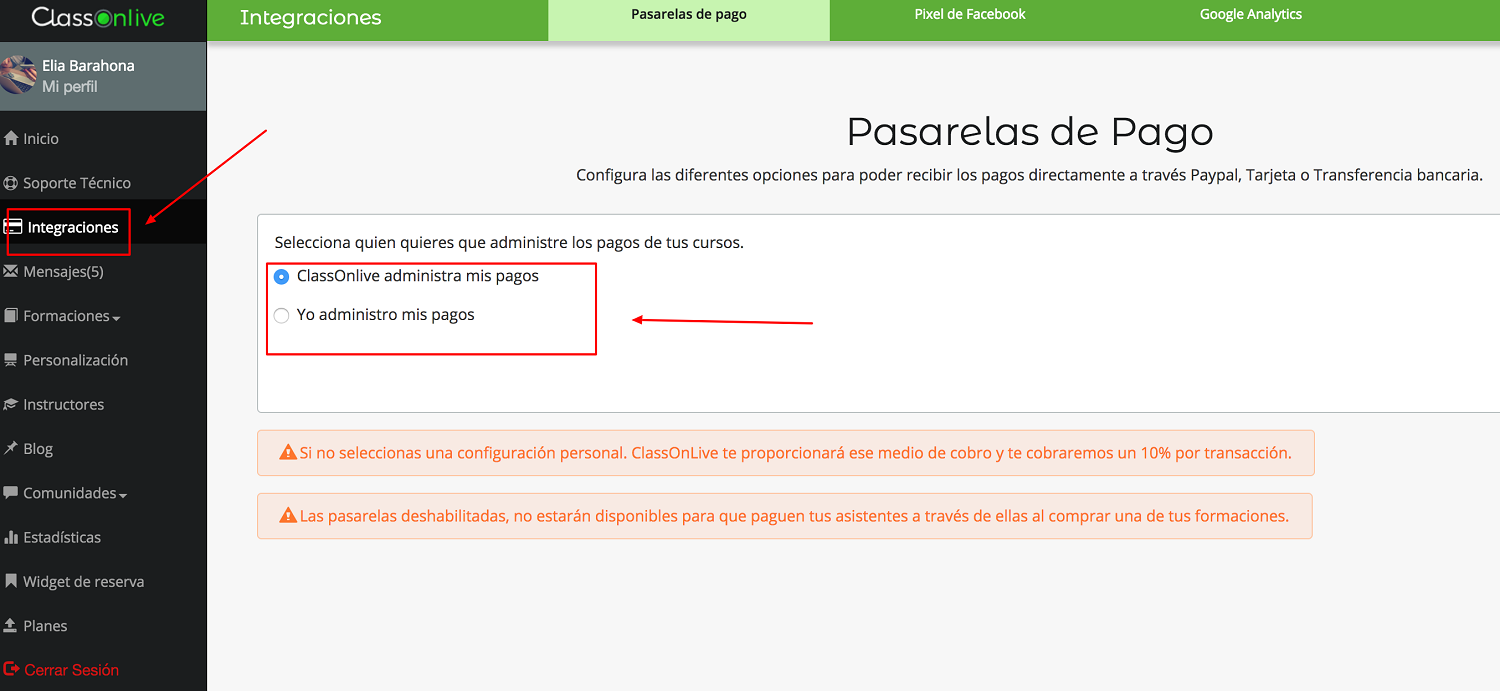Select the Instructores icon

point(10,404)
